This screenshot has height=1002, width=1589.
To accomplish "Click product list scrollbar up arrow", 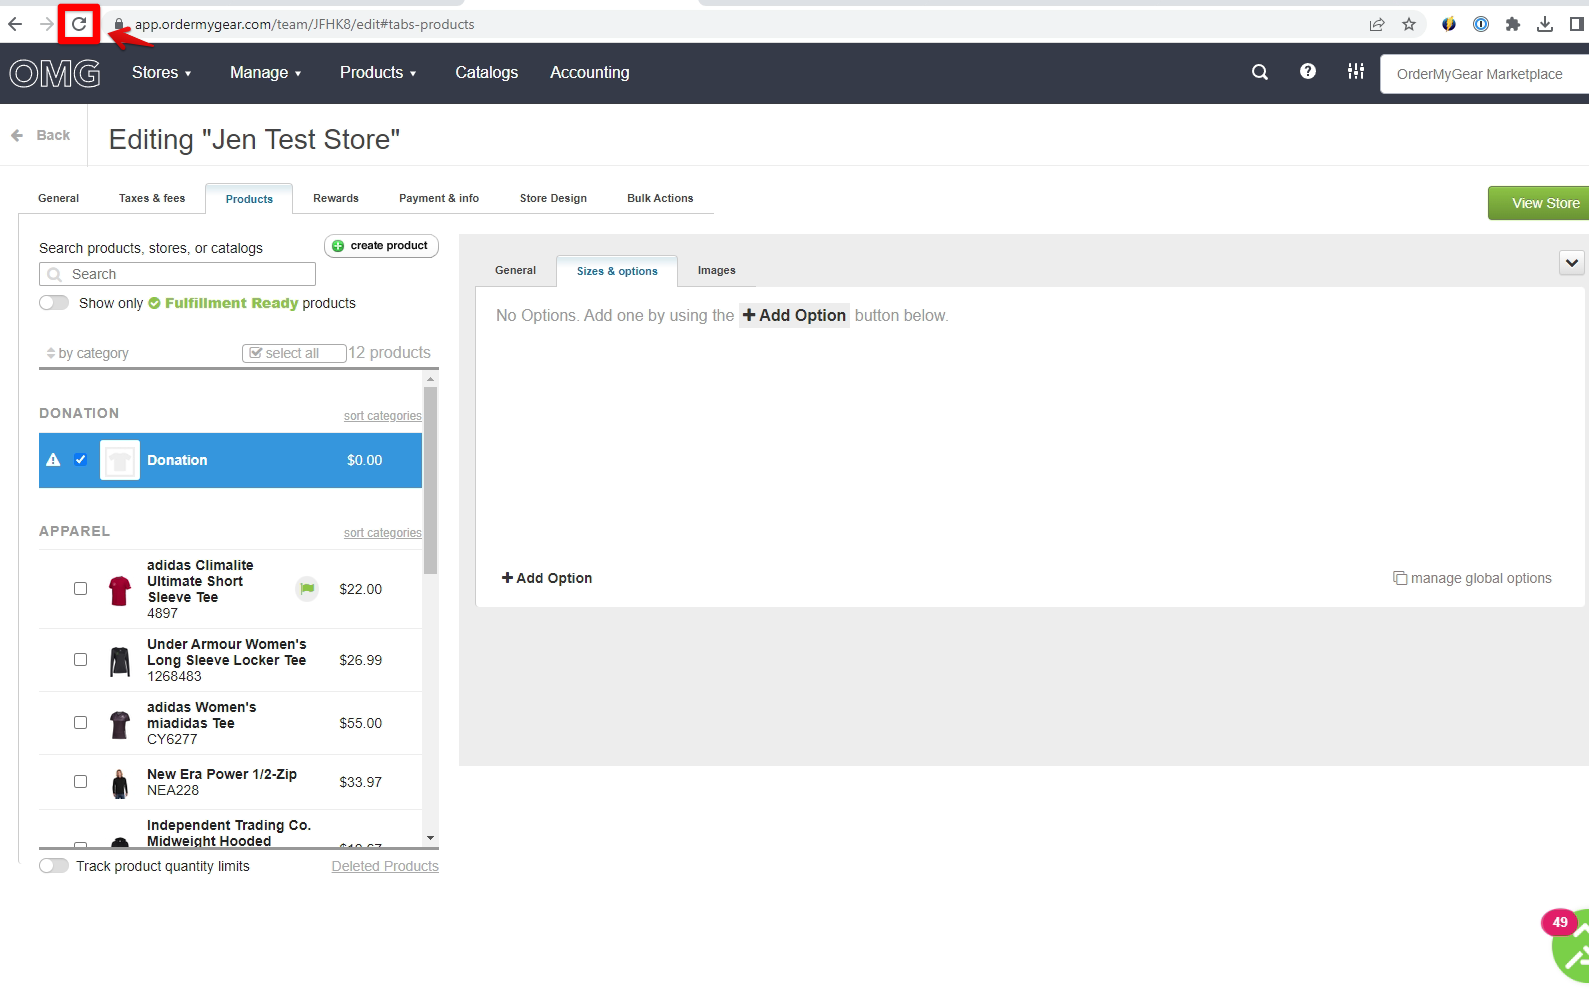I will pos(431,379).
